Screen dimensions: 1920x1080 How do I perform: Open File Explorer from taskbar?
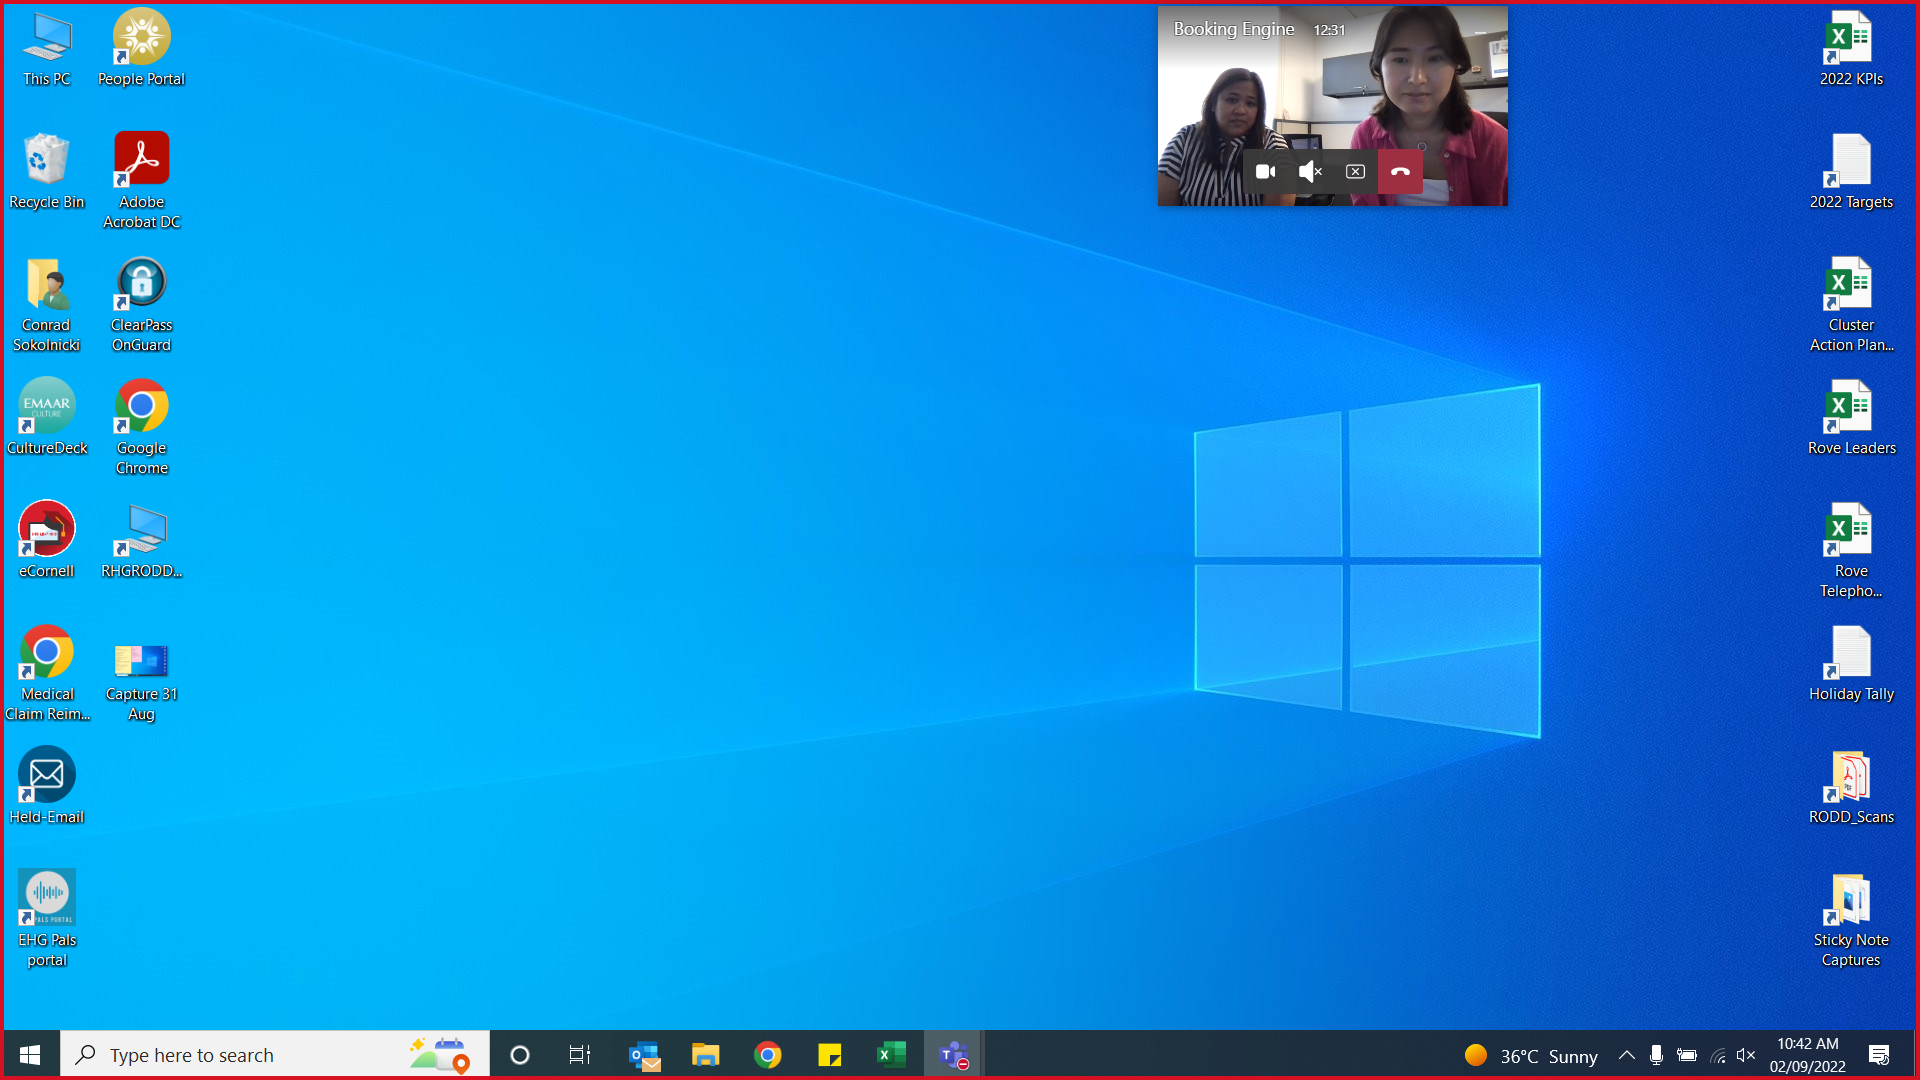pyautogui.click(x=706, y=1055)
